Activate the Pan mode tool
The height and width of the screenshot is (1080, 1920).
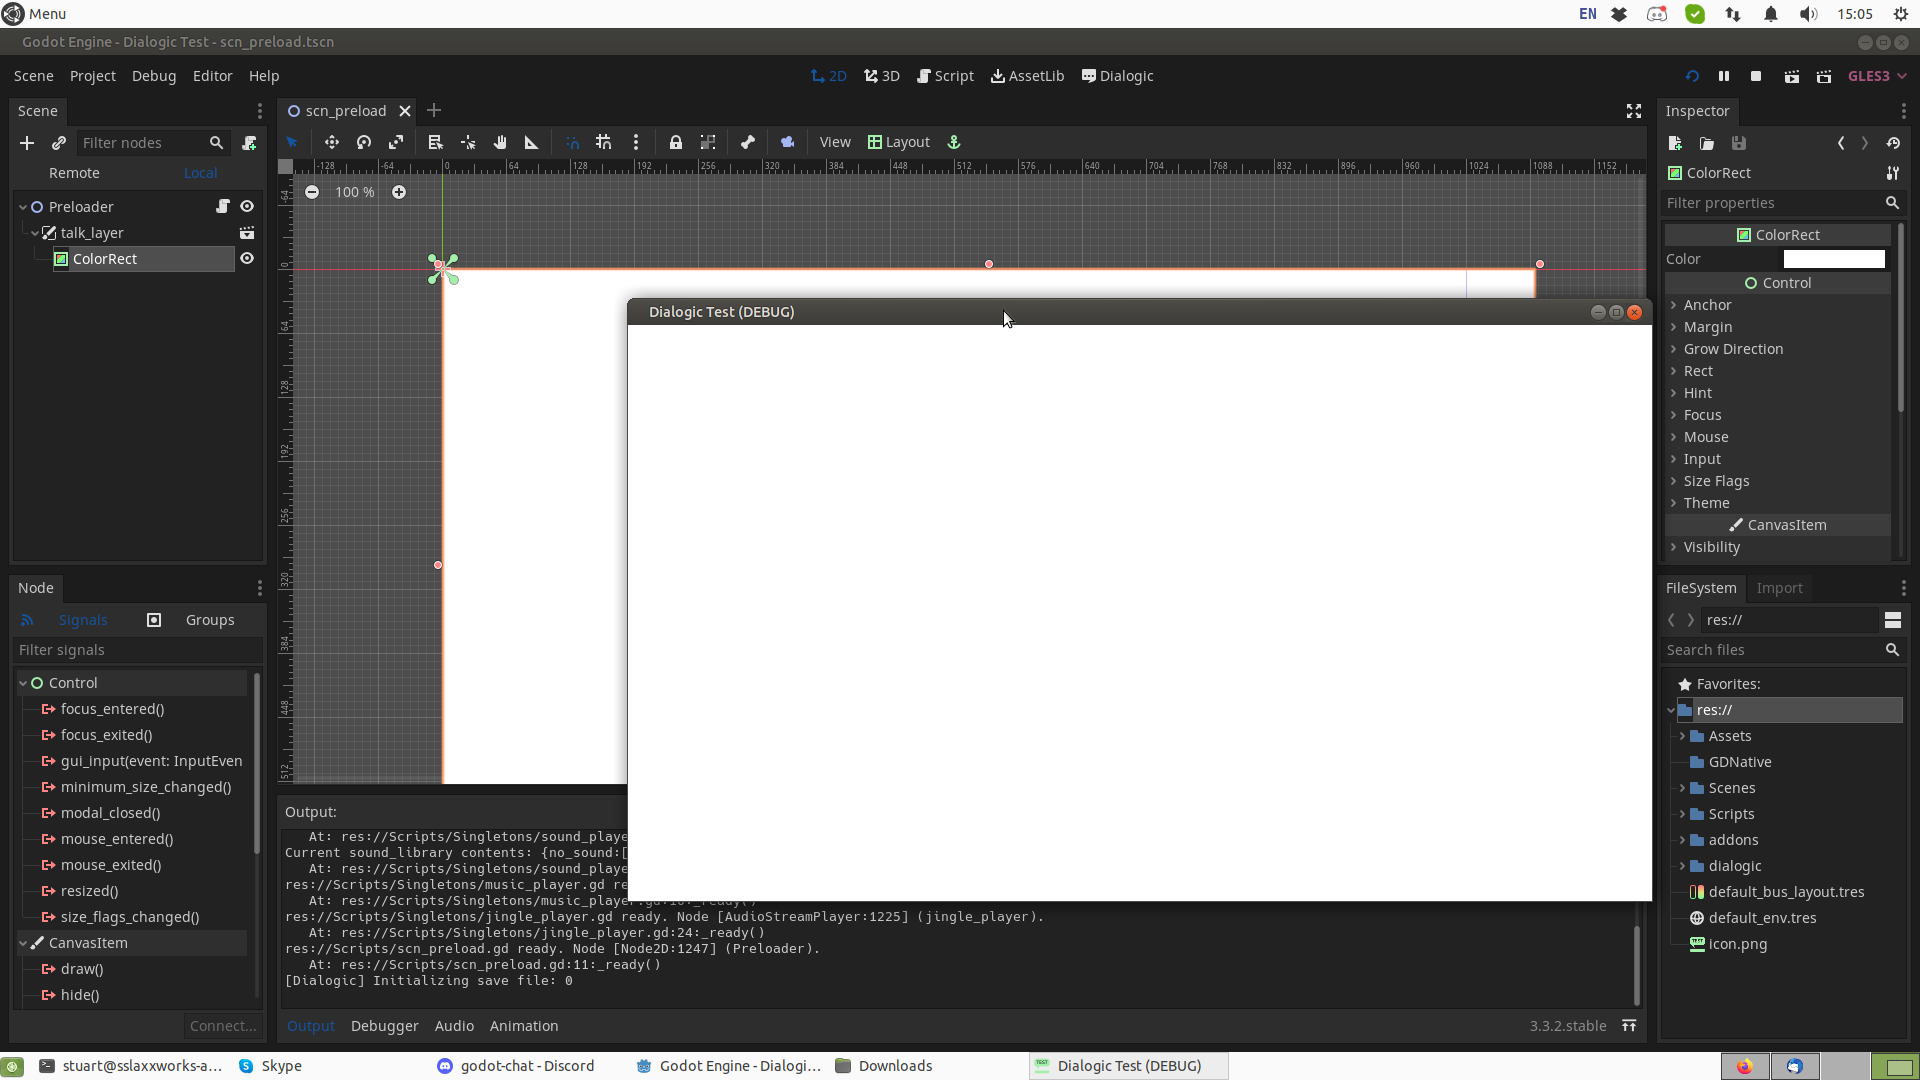[500, 142]
